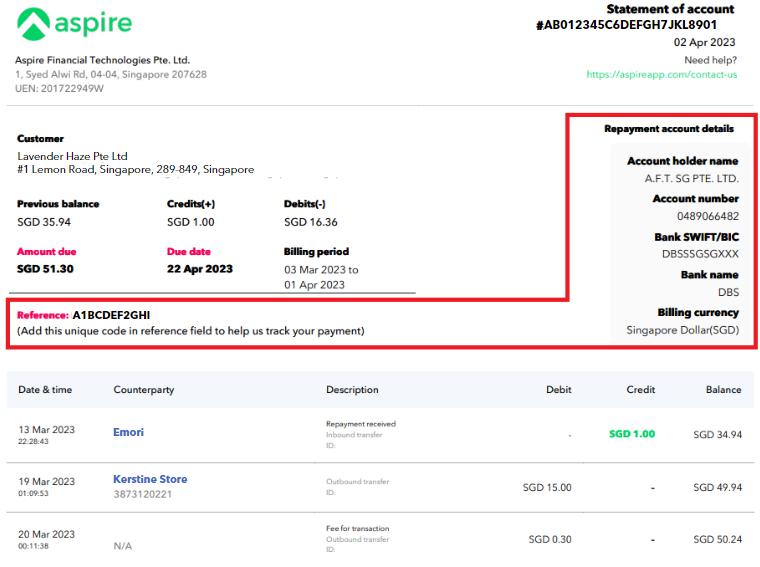The image size is (760, 567).
Task: Click the Repayment received description
Action: (x=361, y=424)
